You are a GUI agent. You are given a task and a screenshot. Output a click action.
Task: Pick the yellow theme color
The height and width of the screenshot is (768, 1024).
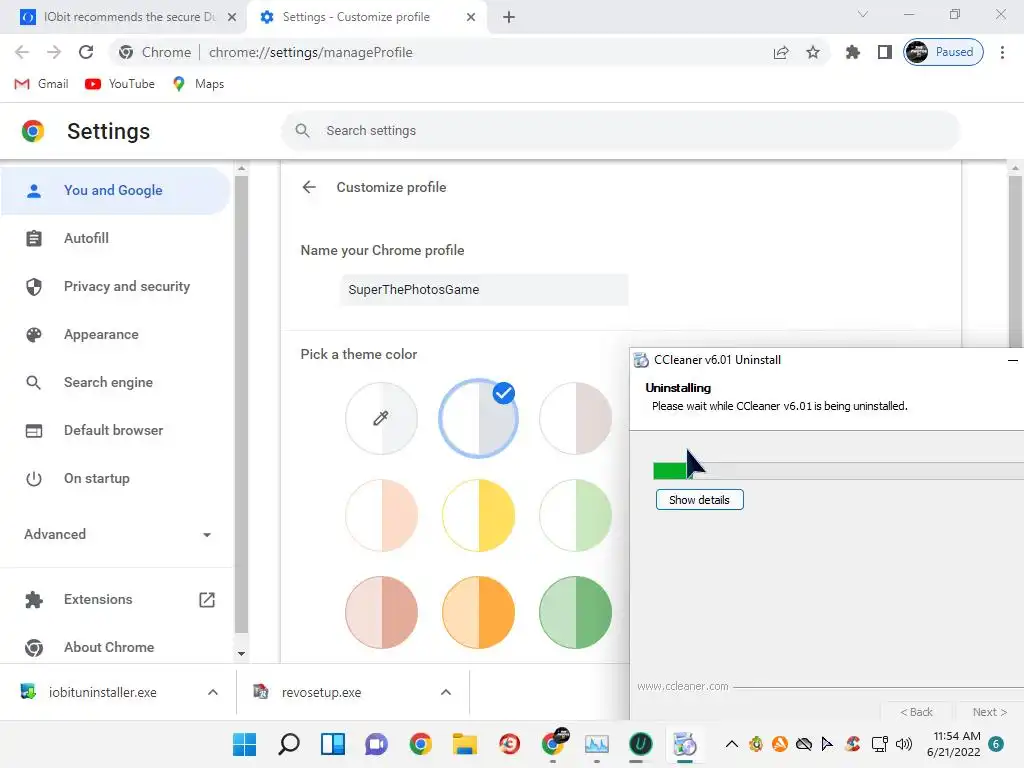(479, 515)
